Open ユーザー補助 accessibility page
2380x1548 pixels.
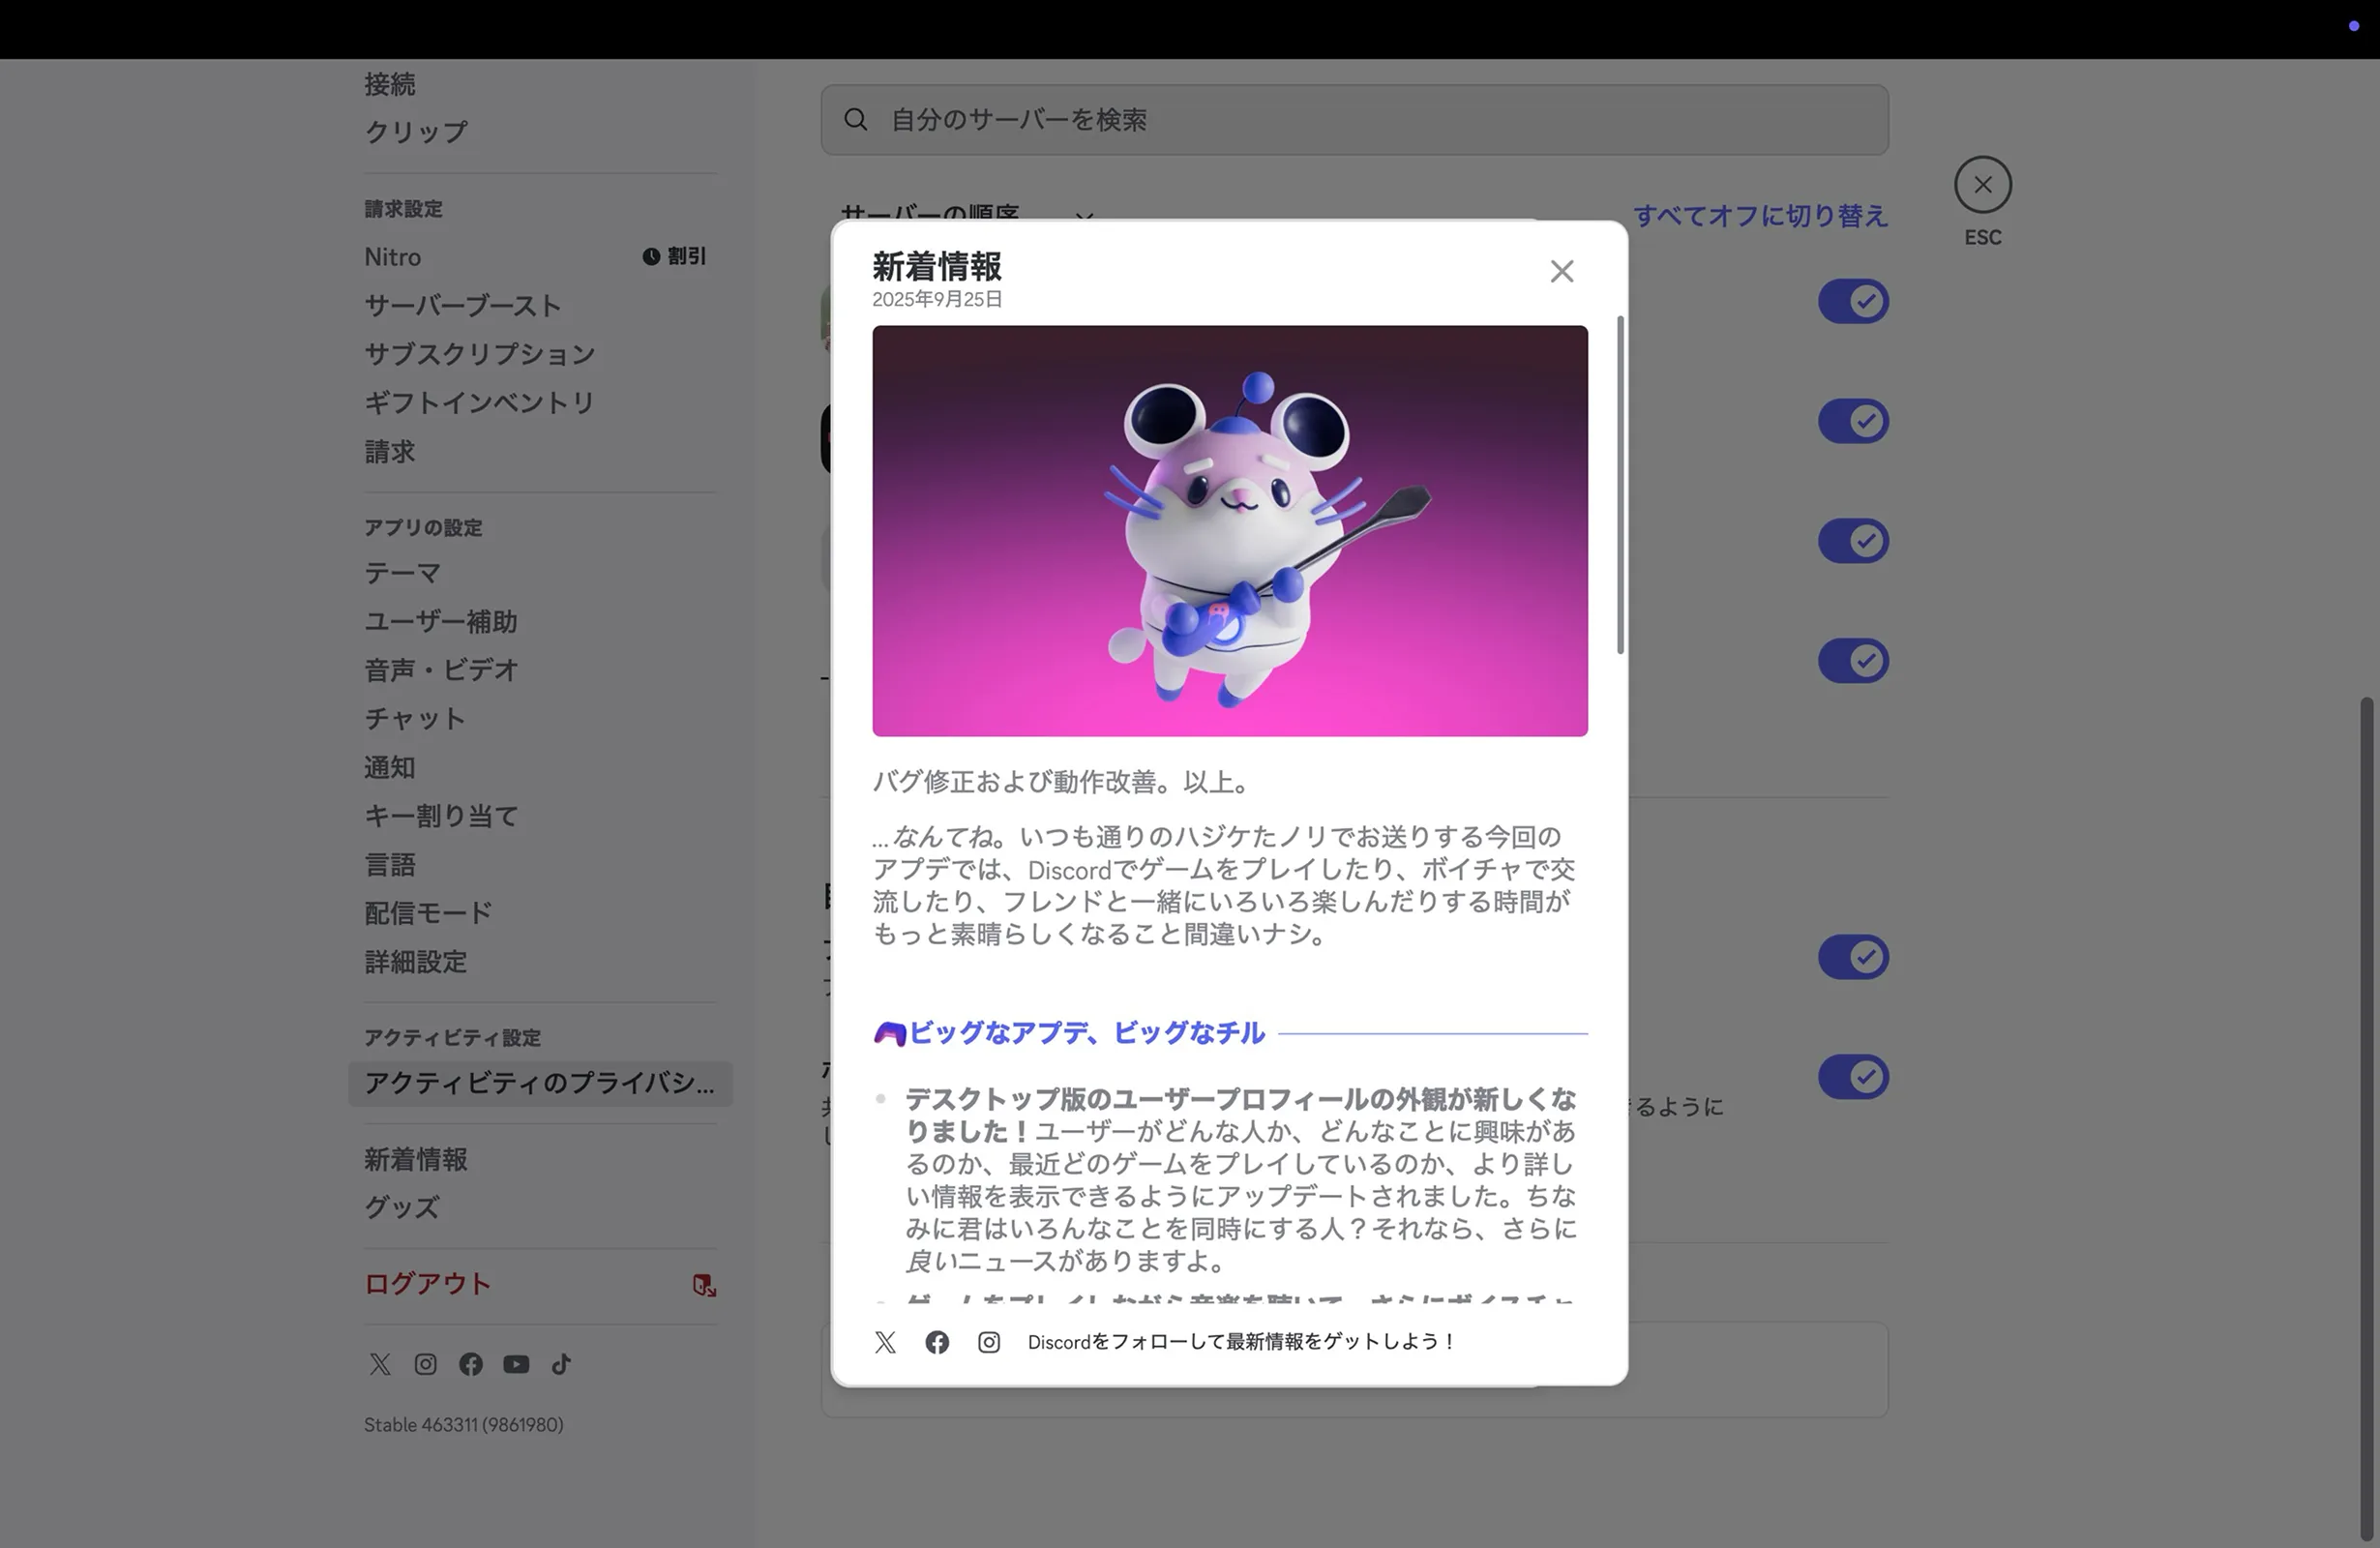tap(441, 622)
